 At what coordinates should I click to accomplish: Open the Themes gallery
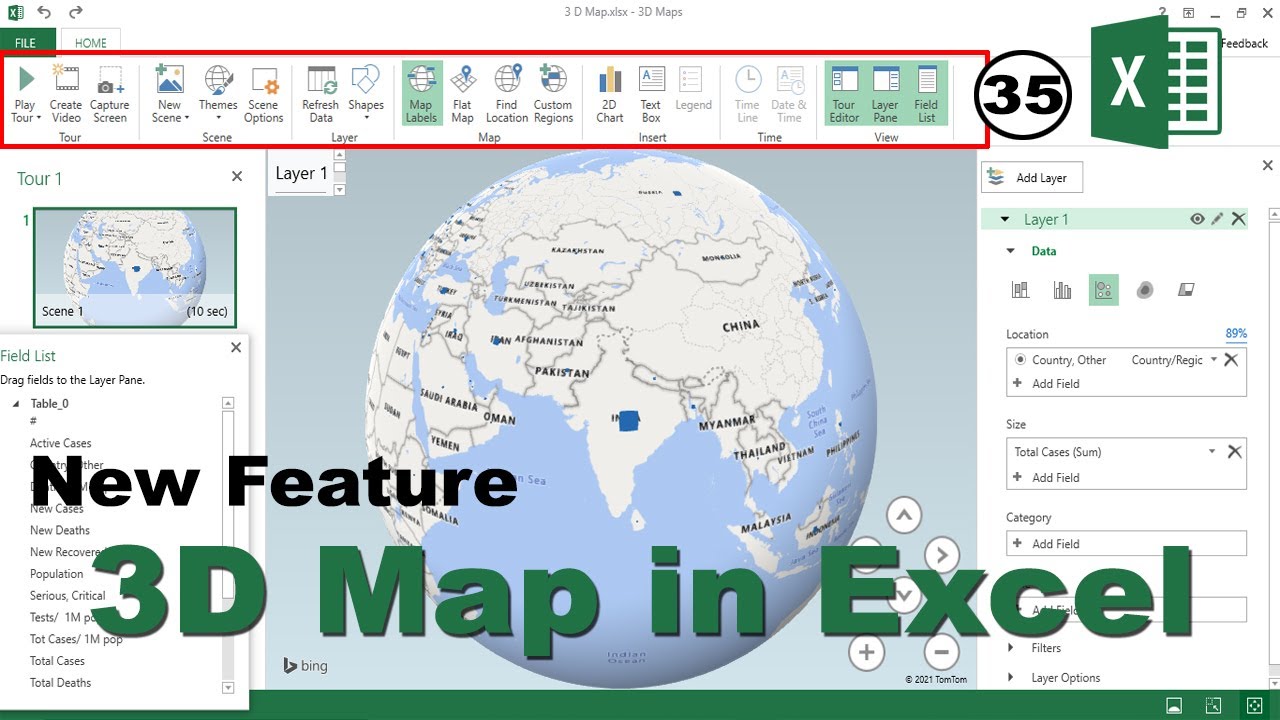pos(218,93)
